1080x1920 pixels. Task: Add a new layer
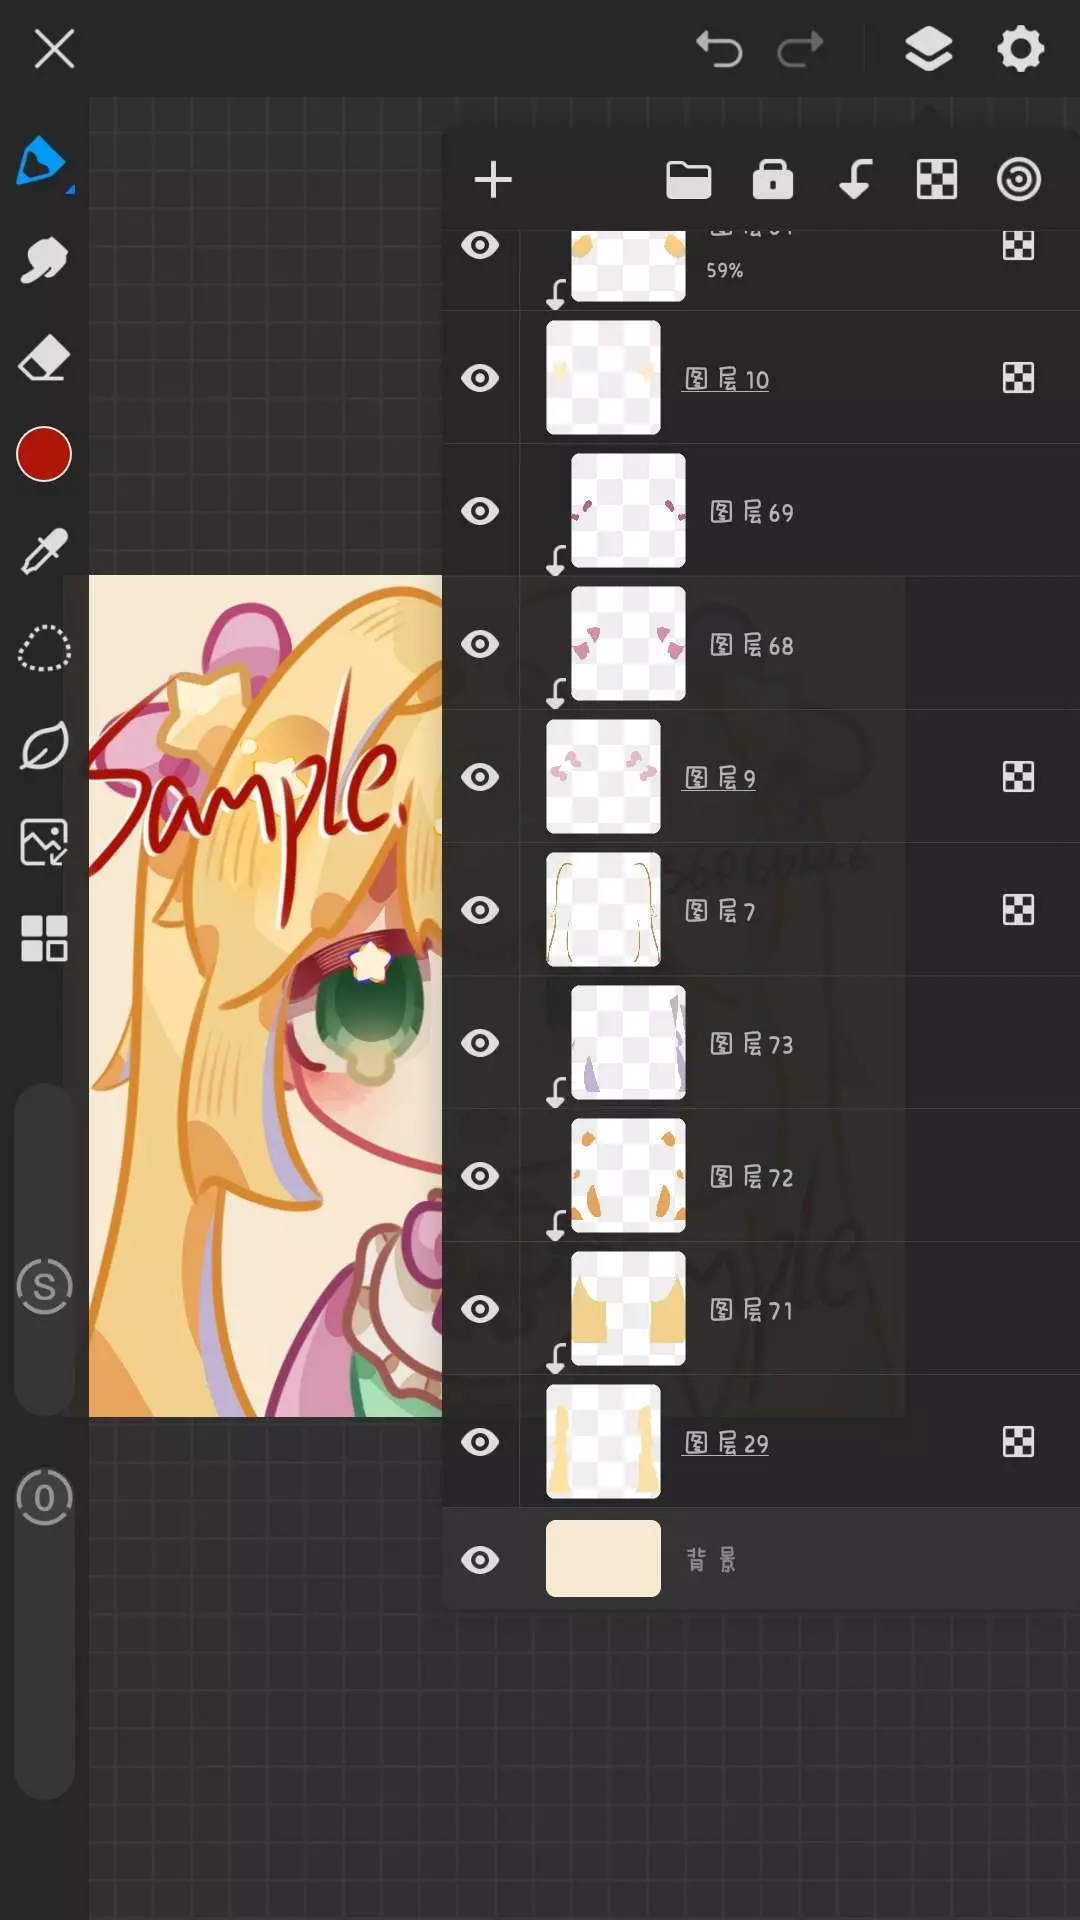coord(492,180)
